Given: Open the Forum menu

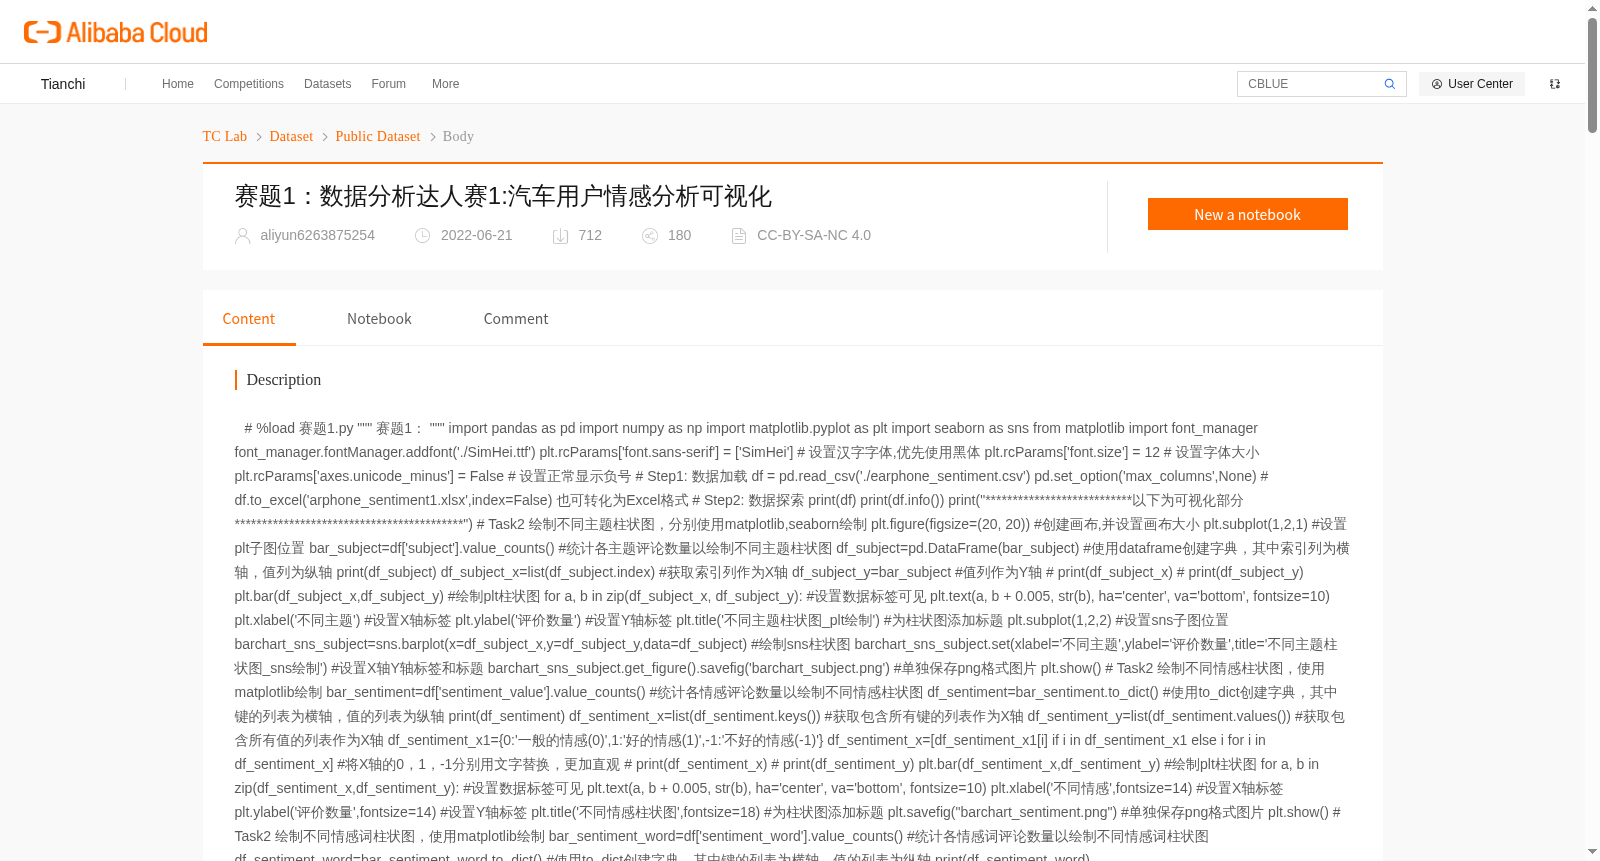Looking at the screenshot, I should coord(388,84).
